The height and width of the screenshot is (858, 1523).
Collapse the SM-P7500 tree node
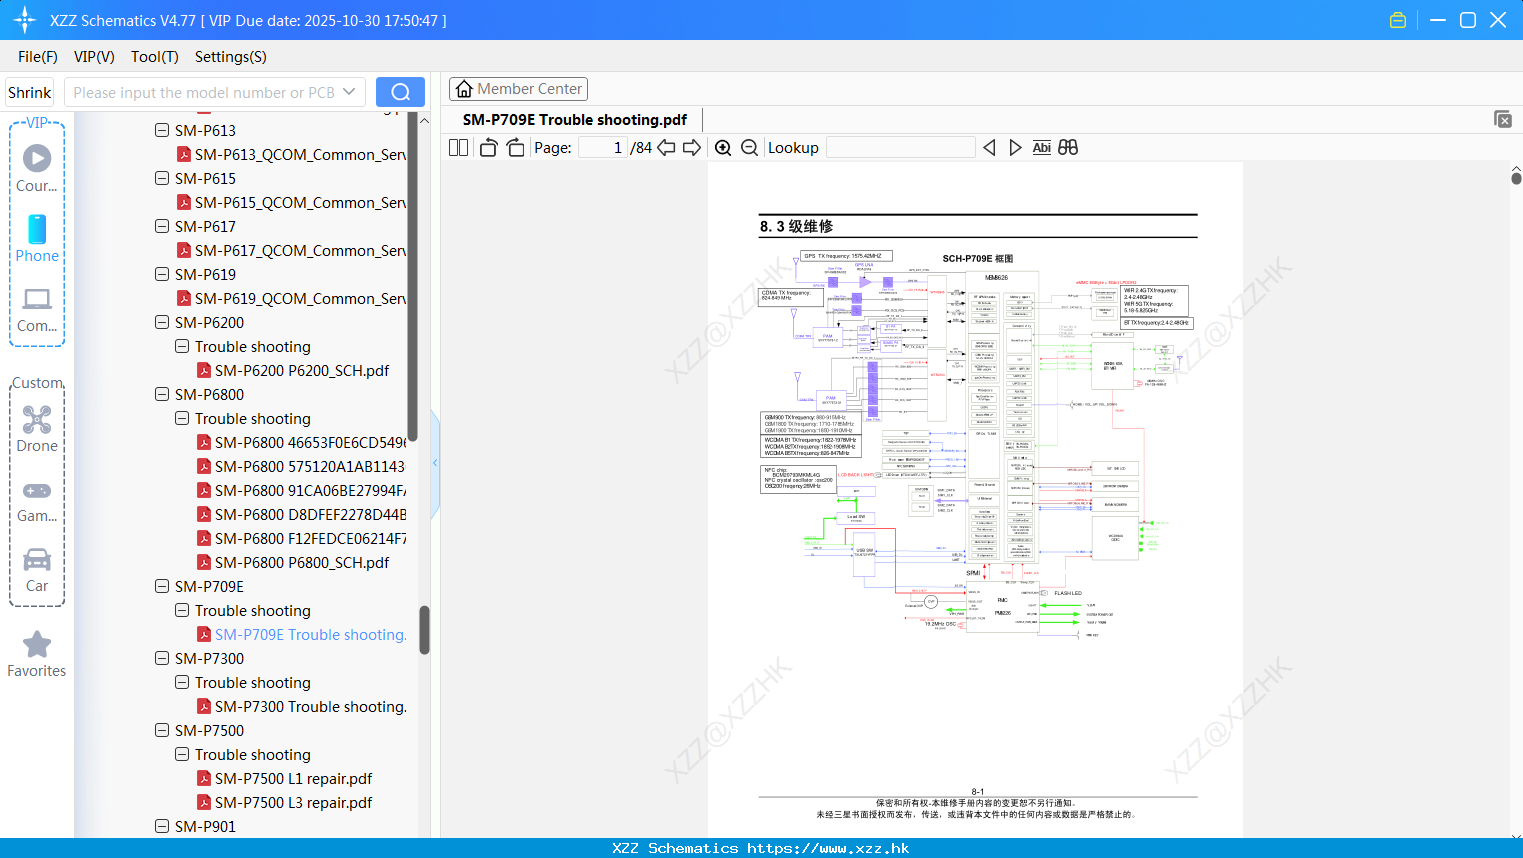click(162, 730)
